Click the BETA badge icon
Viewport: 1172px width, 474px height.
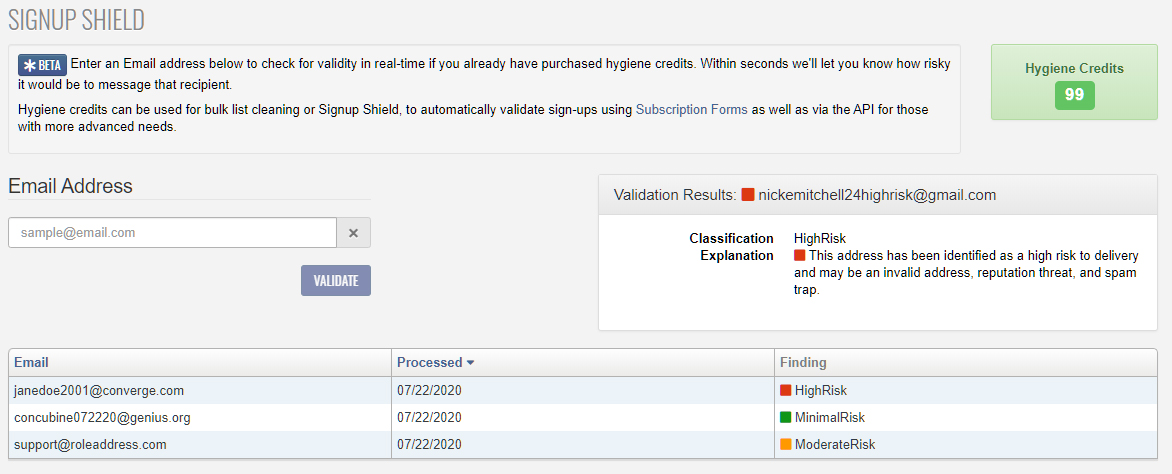(43, 64)
